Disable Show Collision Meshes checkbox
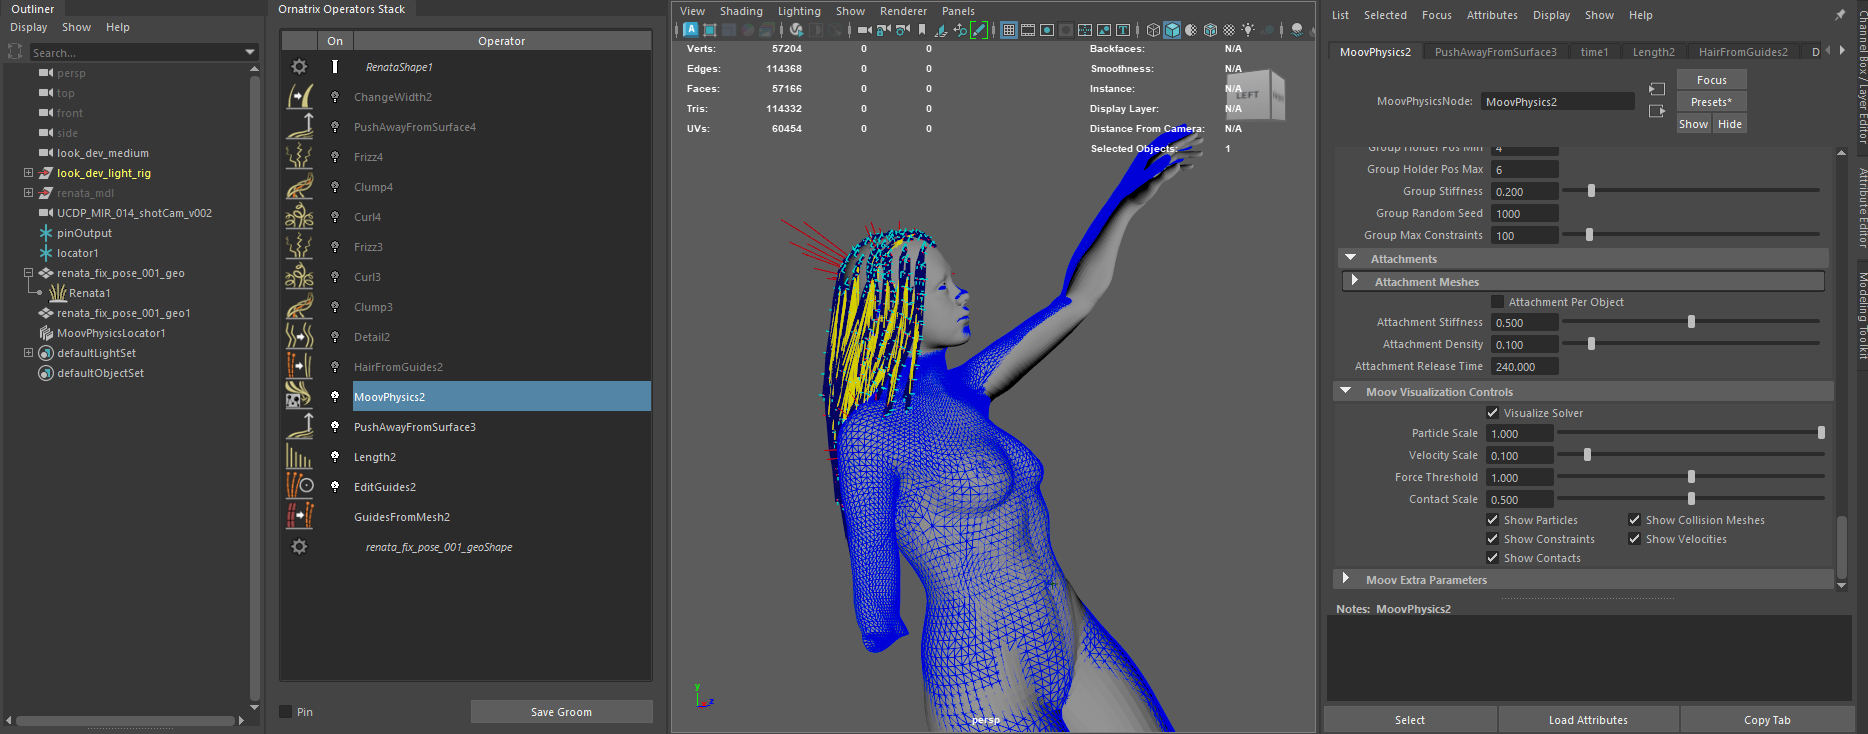 [1634, 520]
